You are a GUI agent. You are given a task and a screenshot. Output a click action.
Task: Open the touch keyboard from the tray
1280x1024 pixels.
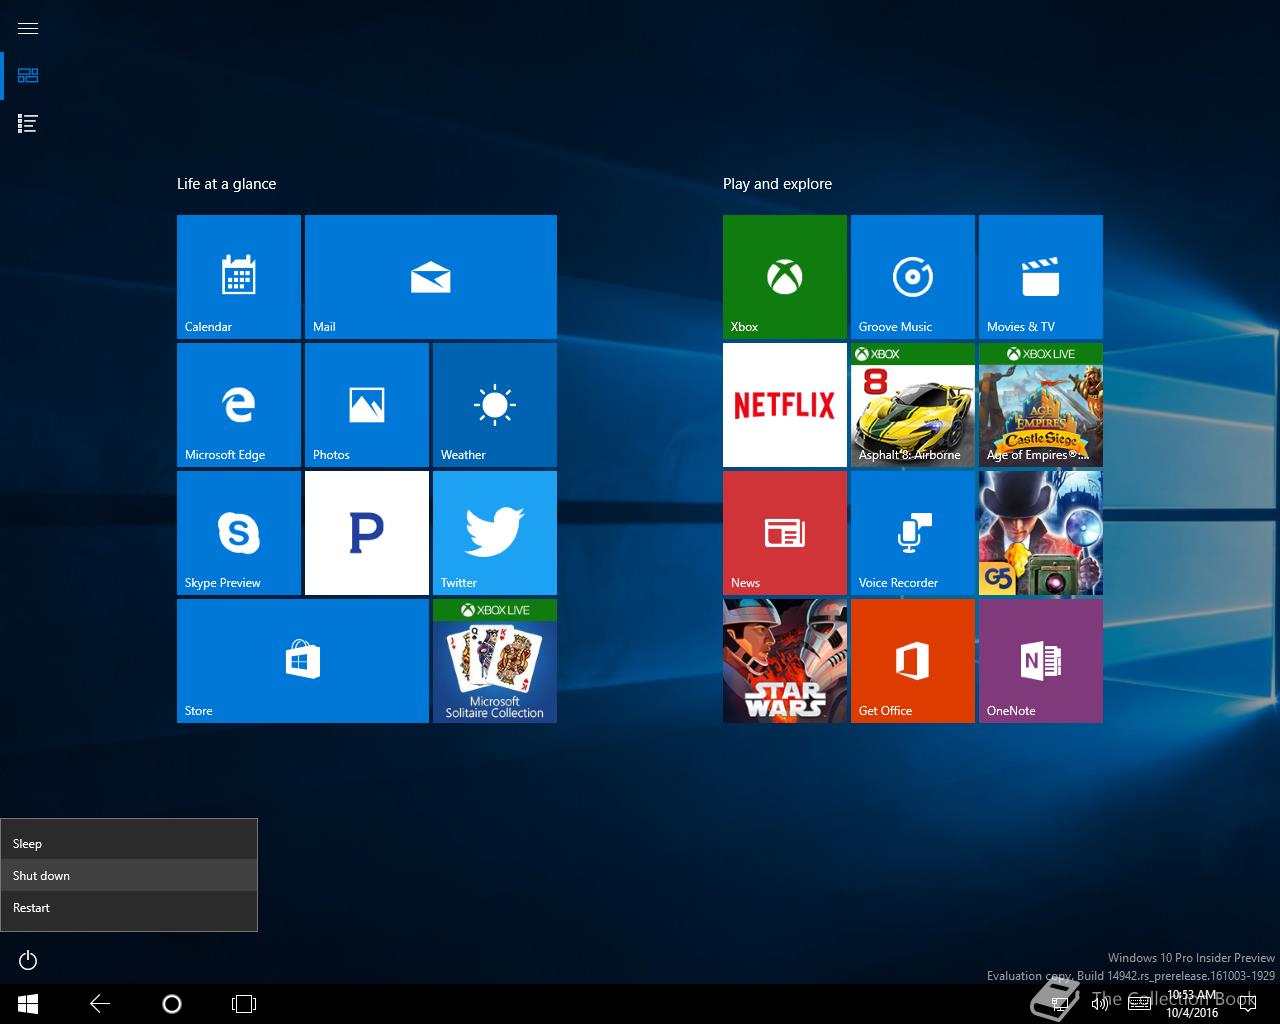[1139, 1004]
